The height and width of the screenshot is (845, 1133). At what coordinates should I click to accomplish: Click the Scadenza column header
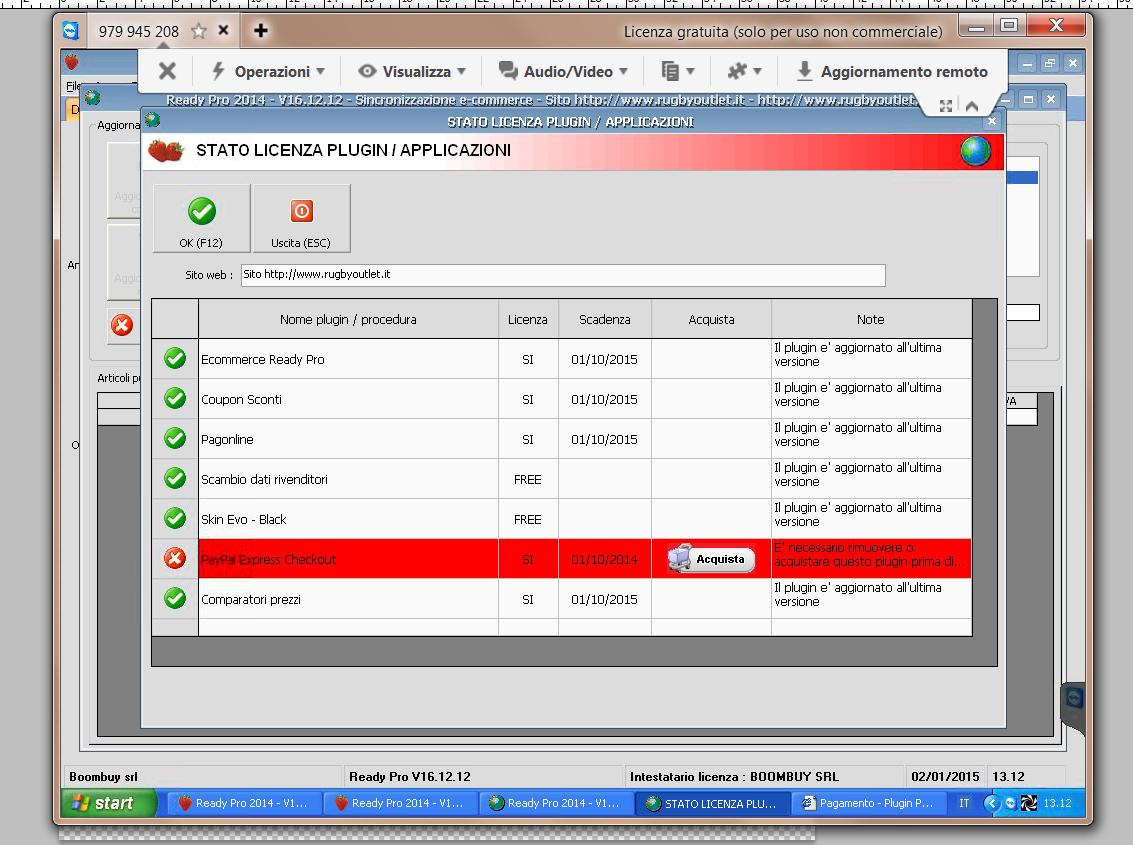coord(605,319)
